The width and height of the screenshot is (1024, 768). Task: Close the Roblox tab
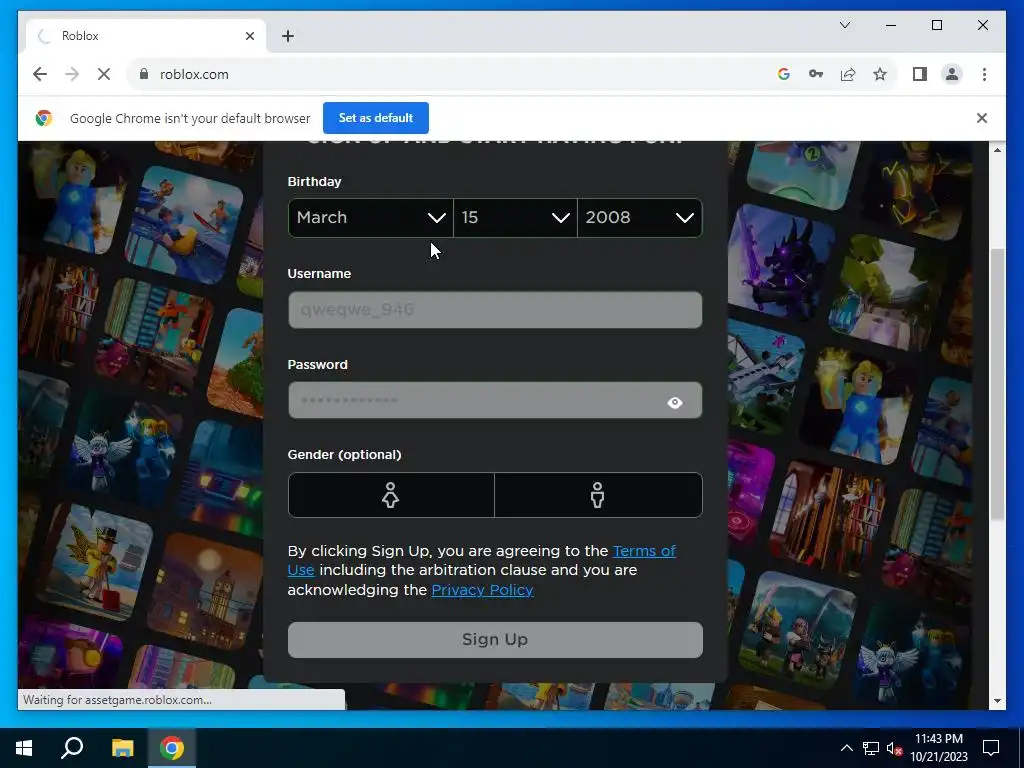pos(249,36)
